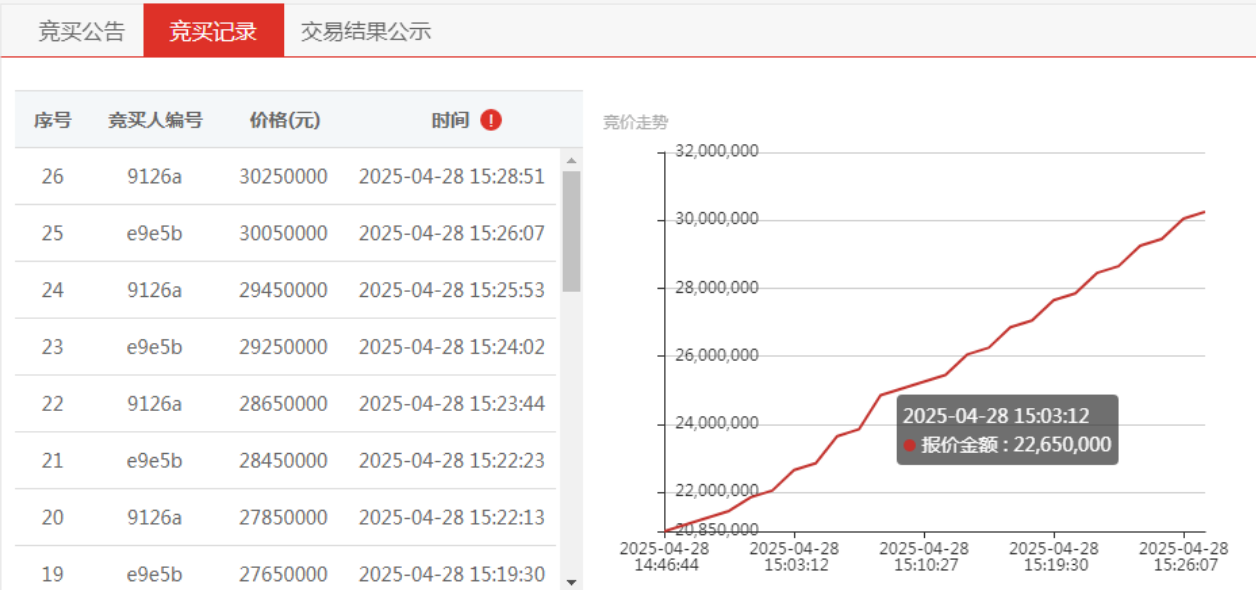Select bid row 26 price 30250000
This screenshot has width=1256, height=590.
pyautogui.click(x=284, y=177)
